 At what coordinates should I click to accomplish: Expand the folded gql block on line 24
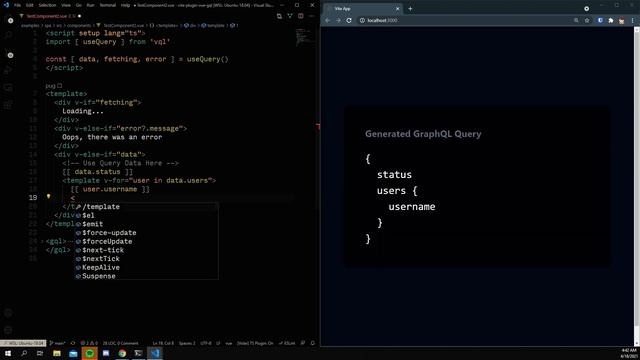pos(42,241)
